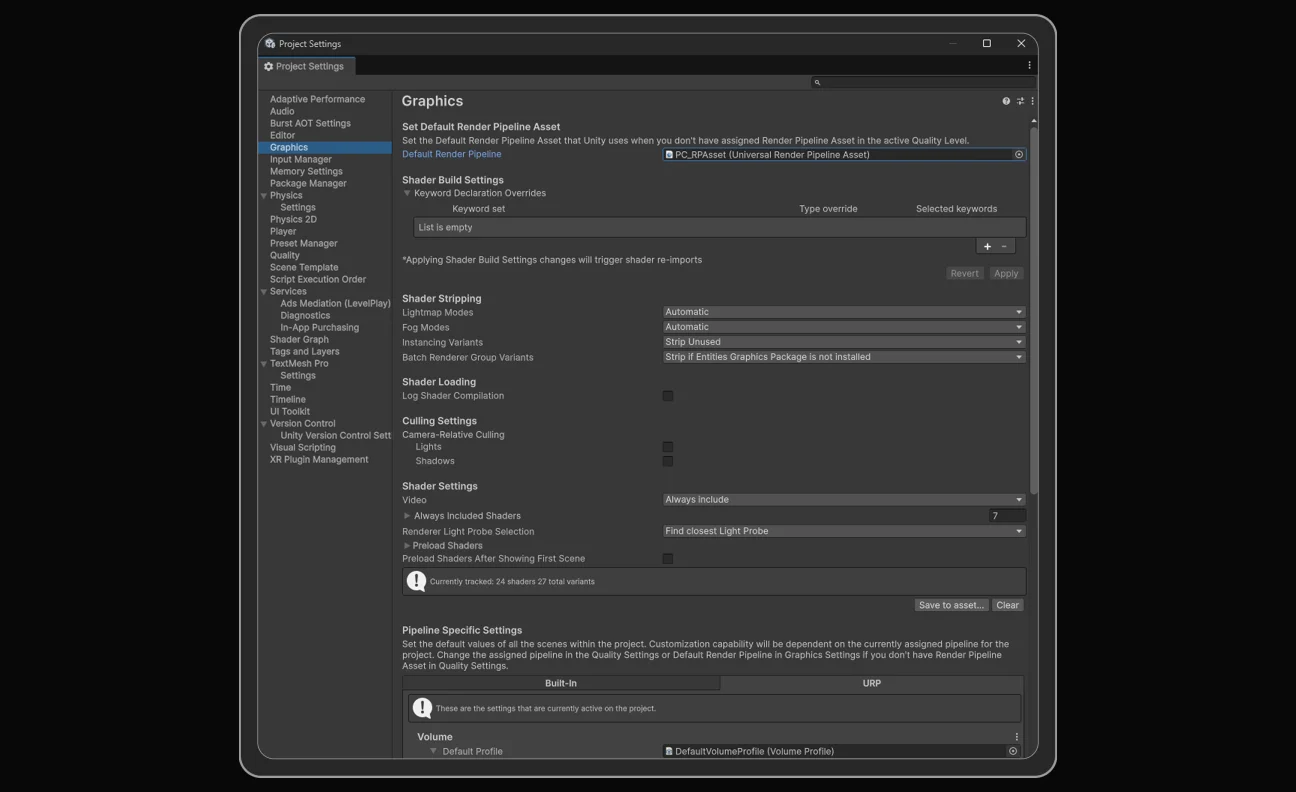Switch to the Built-In pipeline tab

561,683
